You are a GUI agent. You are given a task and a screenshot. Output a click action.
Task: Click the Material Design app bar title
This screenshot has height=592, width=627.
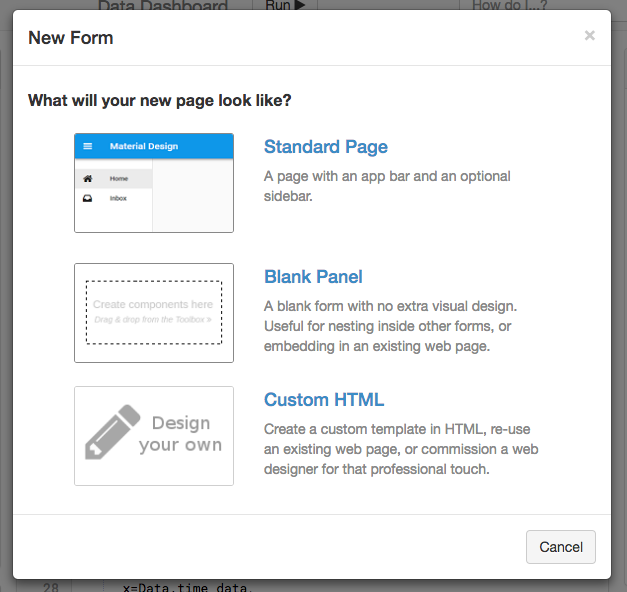(144, 146)
